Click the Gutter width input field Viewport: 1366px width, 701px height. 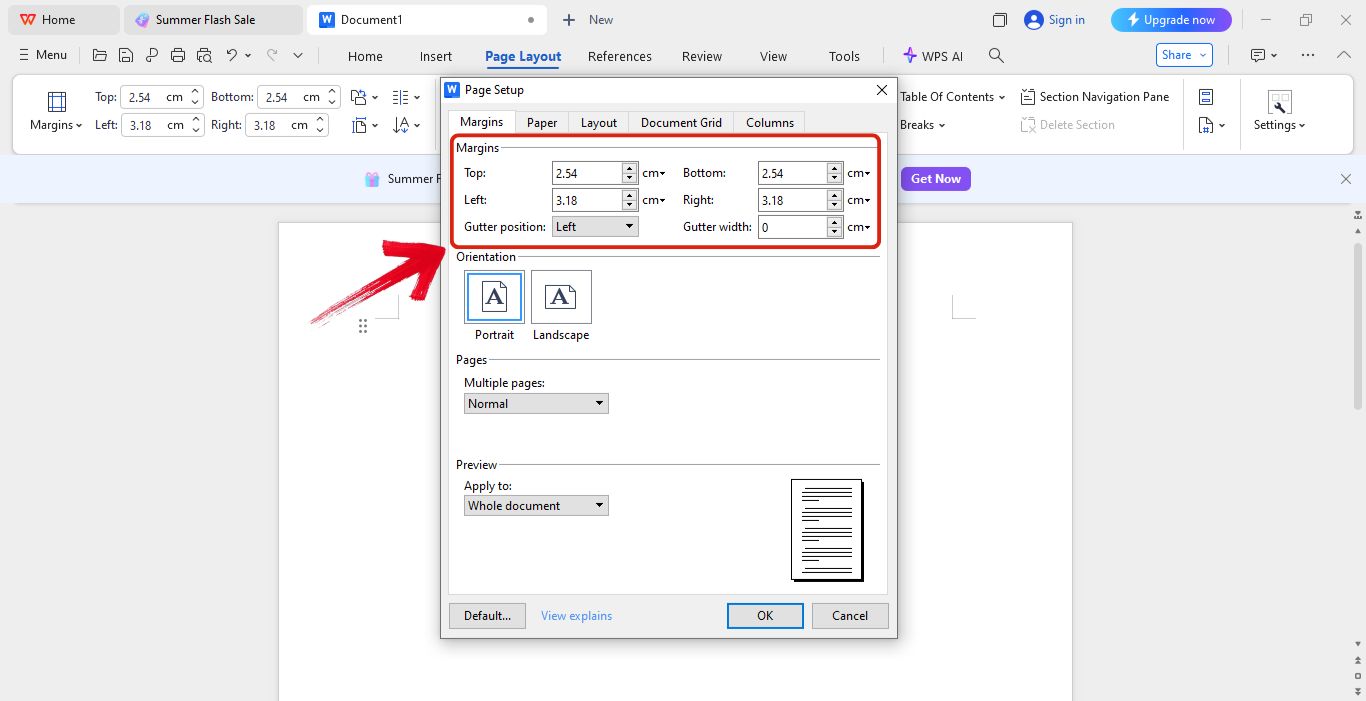[x=793, y=227]
